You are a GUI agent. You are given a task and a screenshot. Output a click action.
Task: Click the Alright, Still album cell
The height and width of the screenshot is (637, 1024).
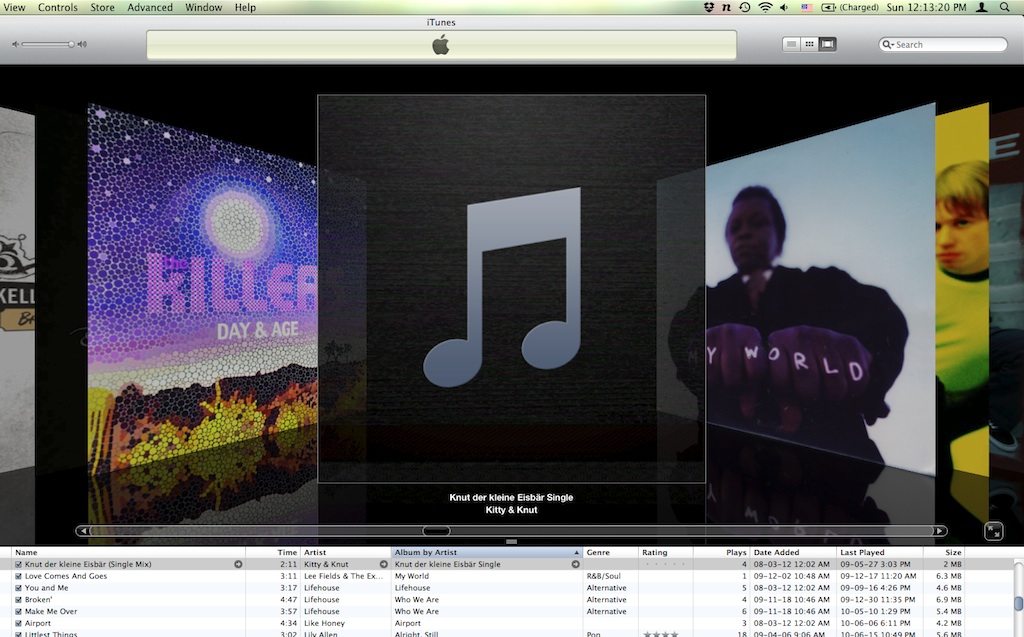tap(416, 634)
